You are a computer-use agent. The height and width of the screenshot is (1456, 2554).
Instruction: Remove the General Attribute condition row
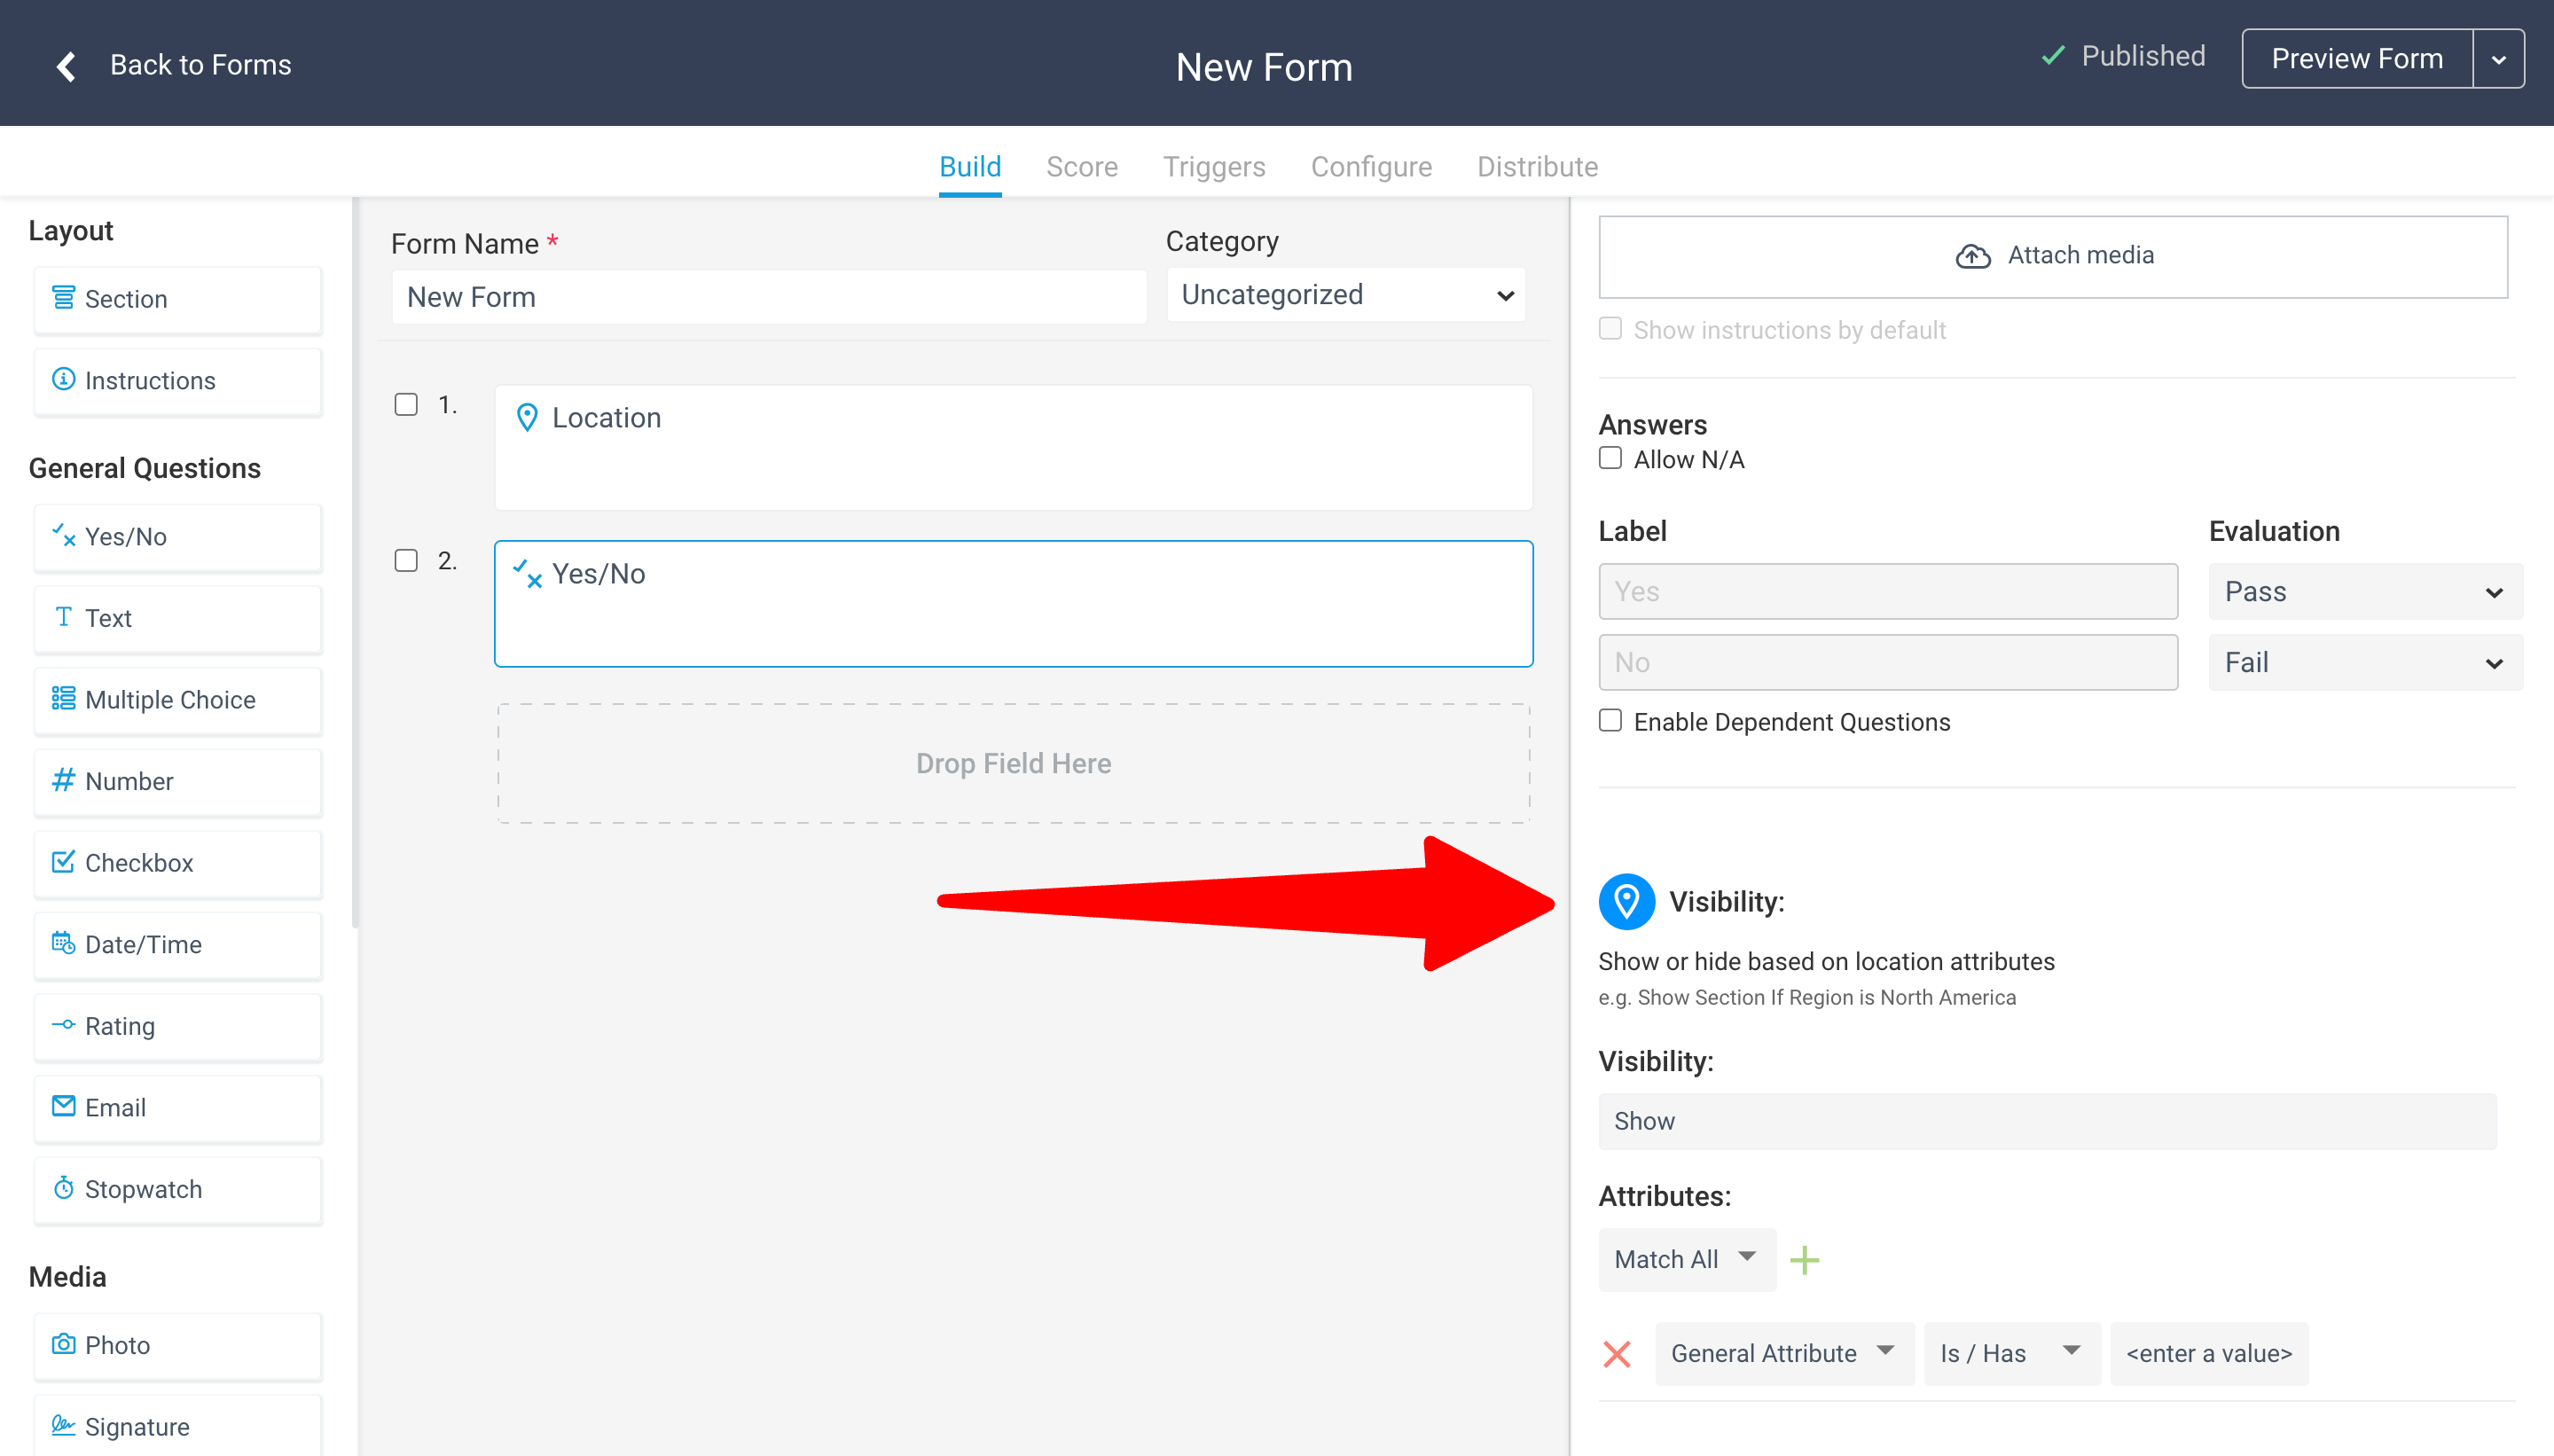coord(1617,1353)
